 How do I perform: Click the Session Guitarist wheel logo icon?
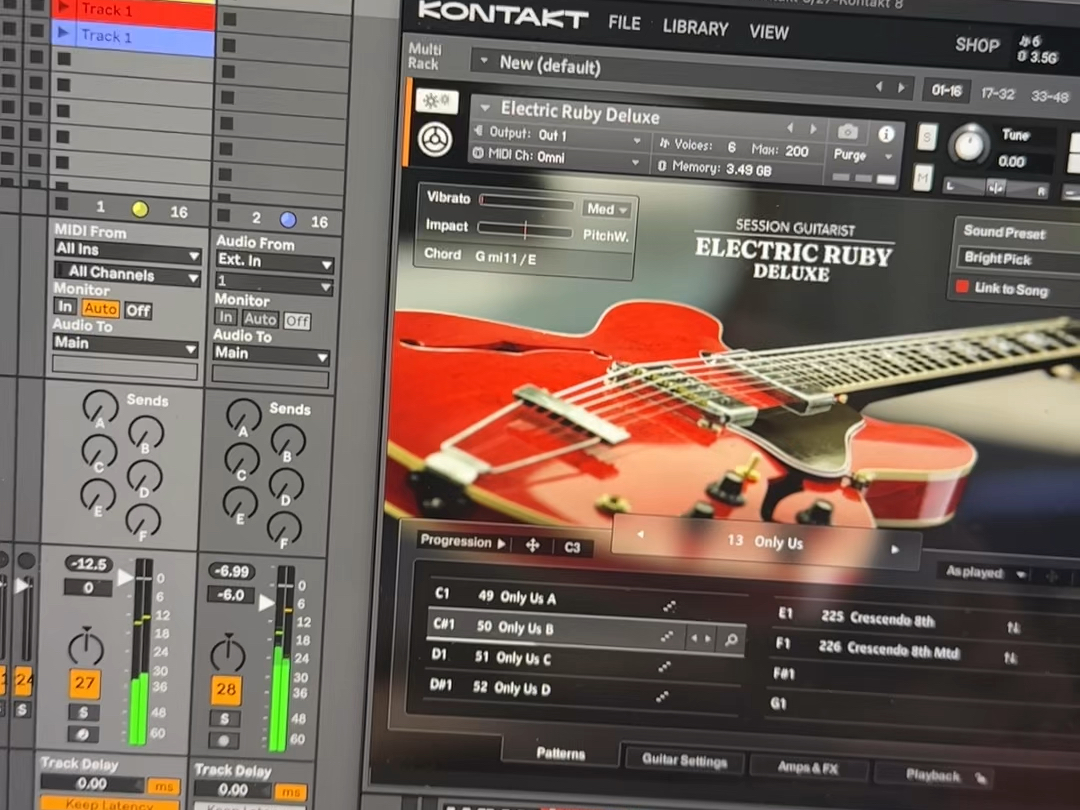point(435,140)
